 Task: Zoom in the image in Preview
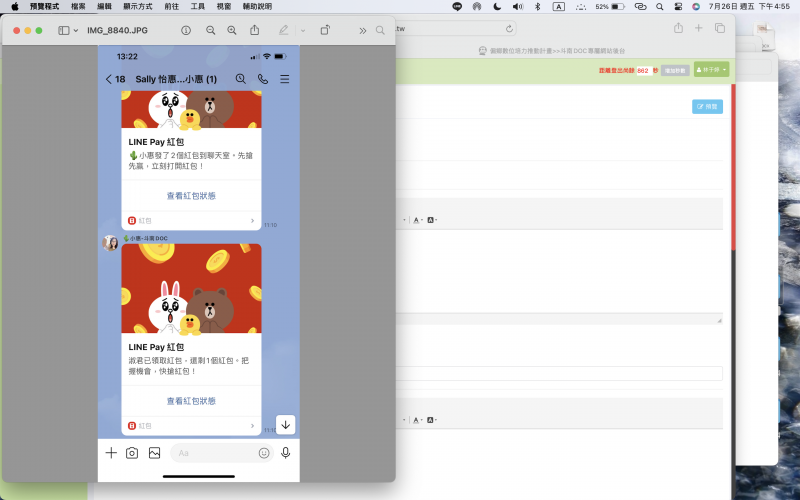(232, 30)
